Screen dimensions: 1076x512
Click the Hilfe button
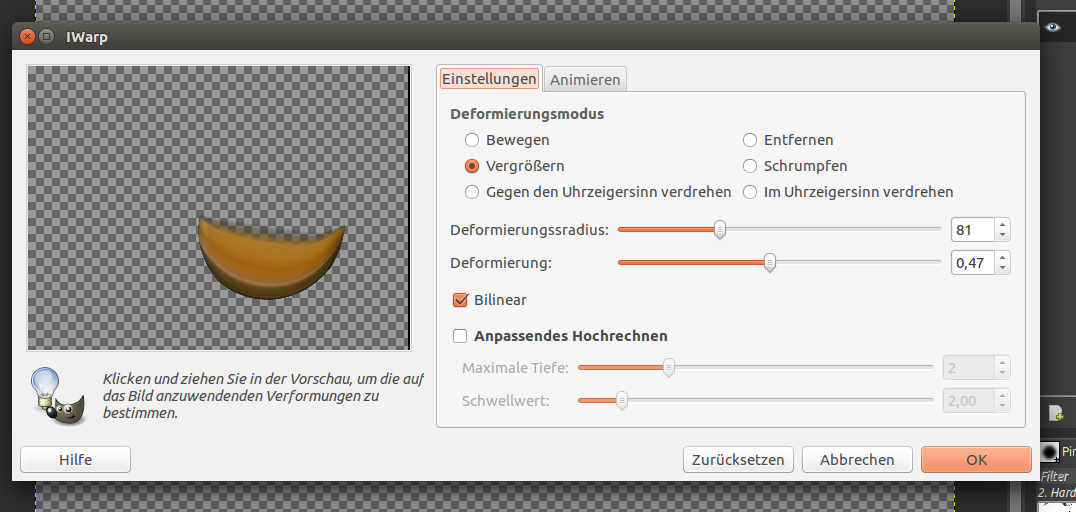click(x=75, y=460)
